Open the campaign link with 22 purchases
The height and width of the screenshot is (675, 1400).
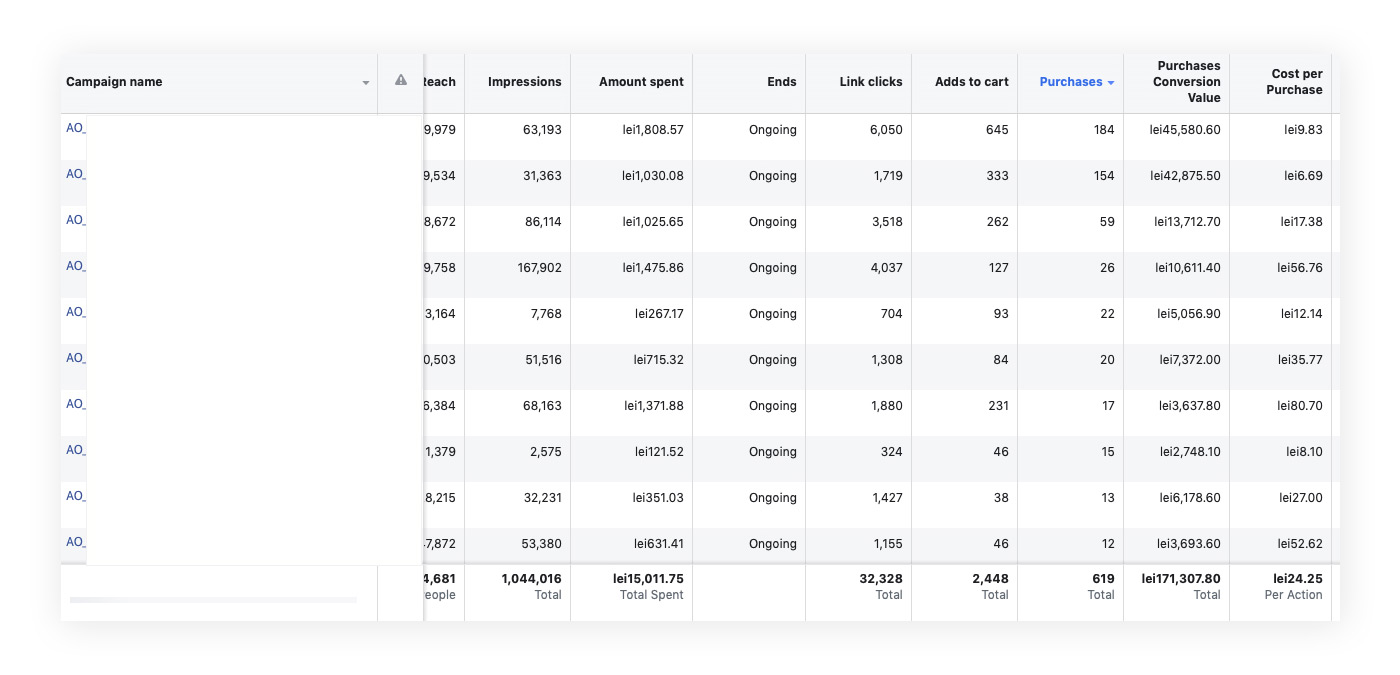tap(75, 313)
